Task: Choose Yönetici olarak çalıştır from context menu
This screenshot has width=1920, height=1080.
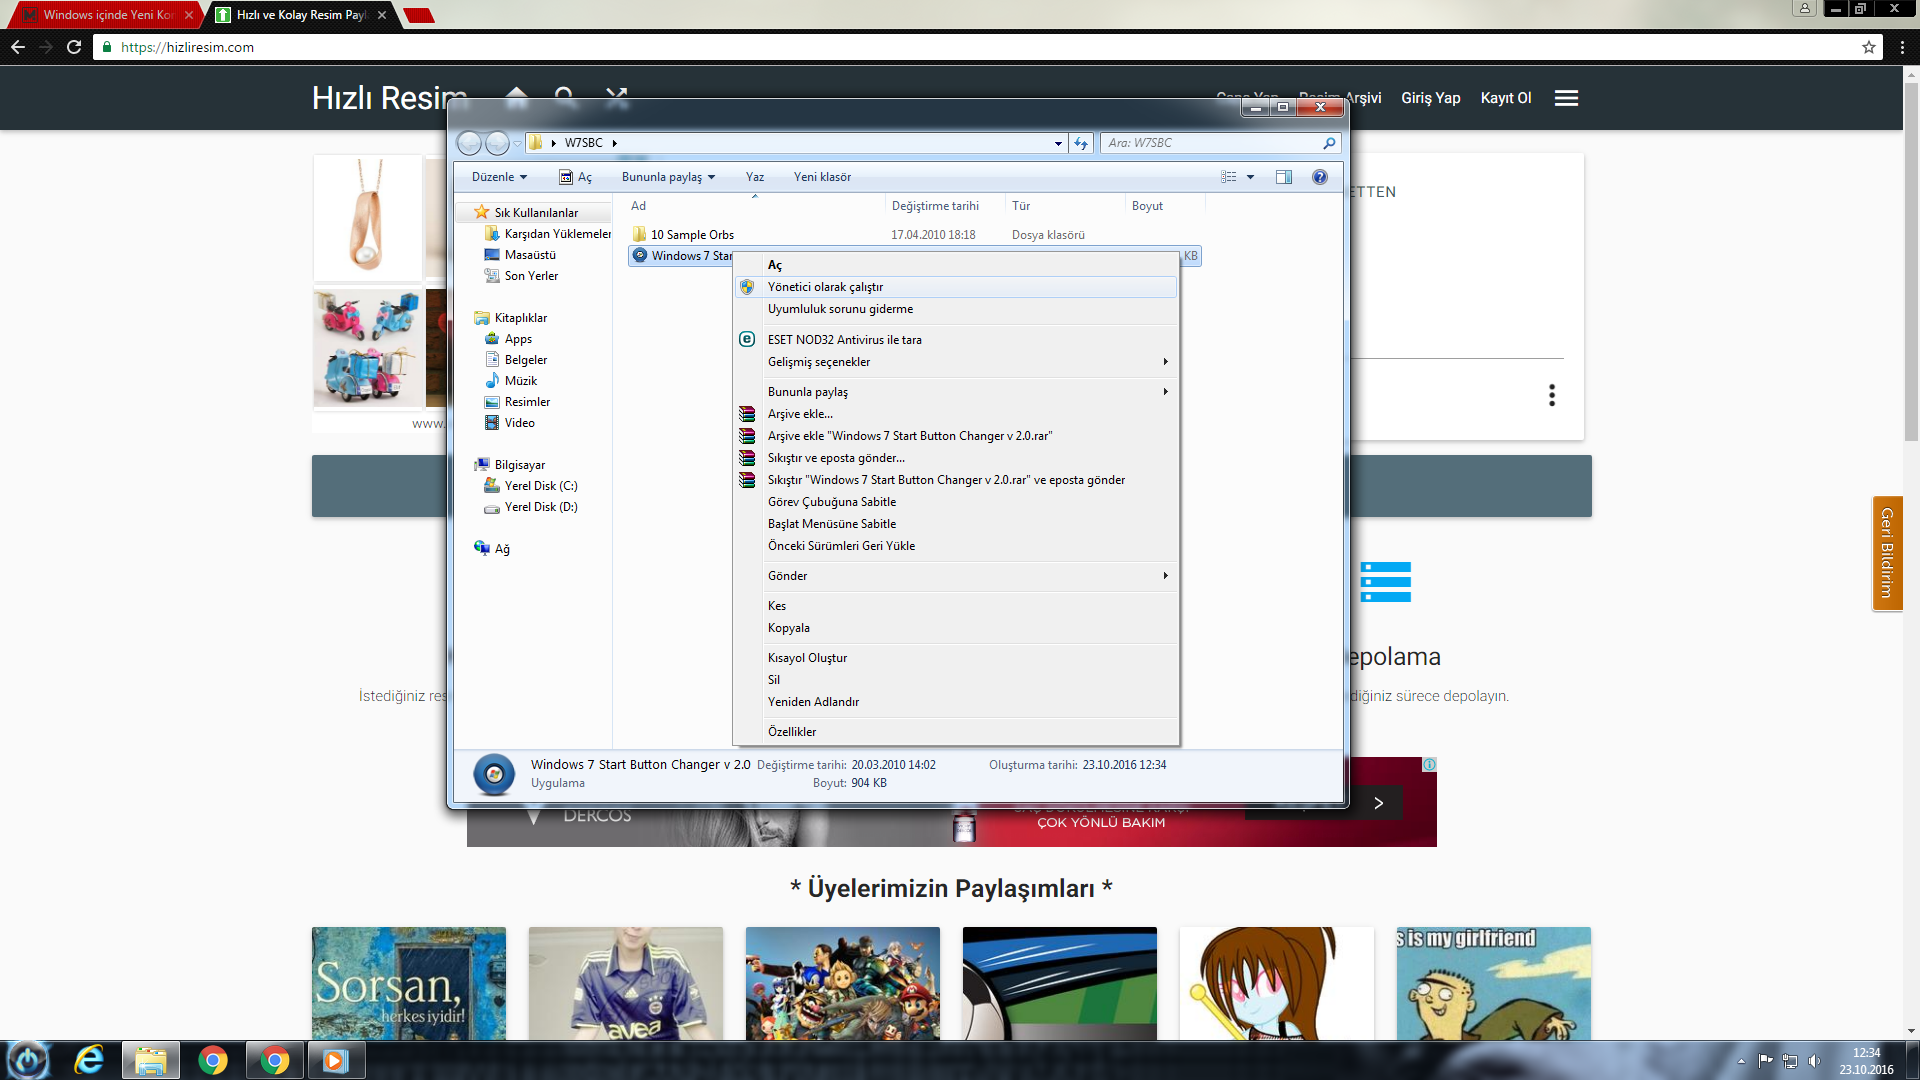Action: pos(956,287)
